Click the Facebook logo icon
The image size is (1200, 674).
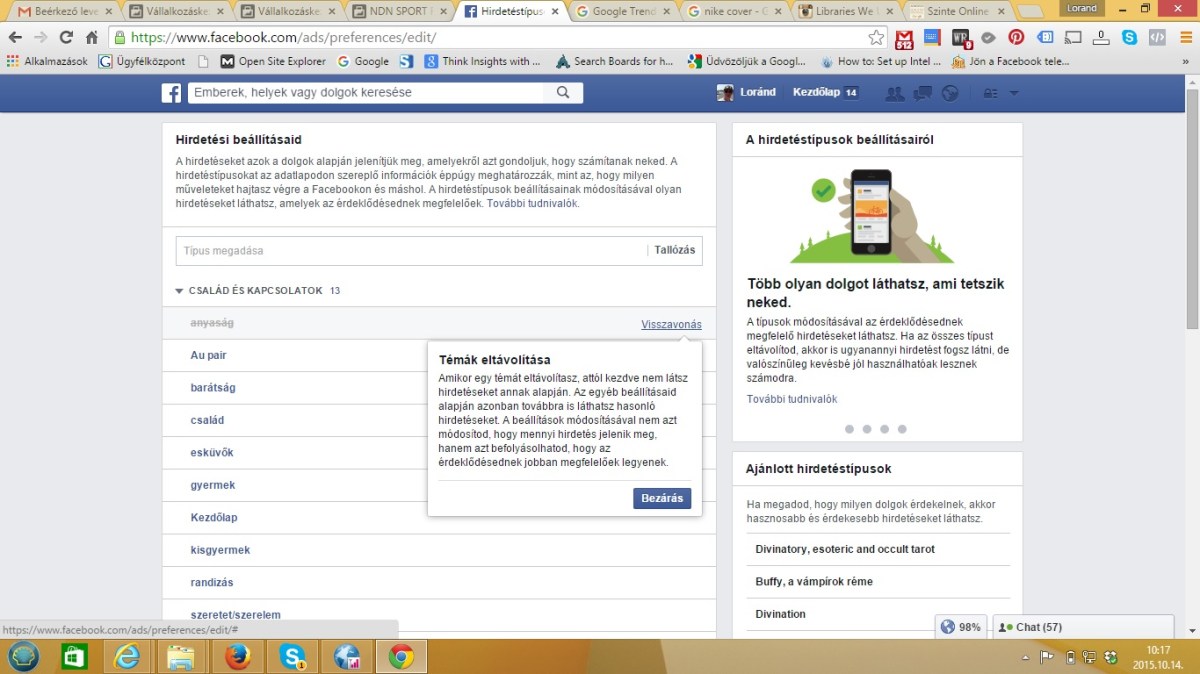point(171,93)
